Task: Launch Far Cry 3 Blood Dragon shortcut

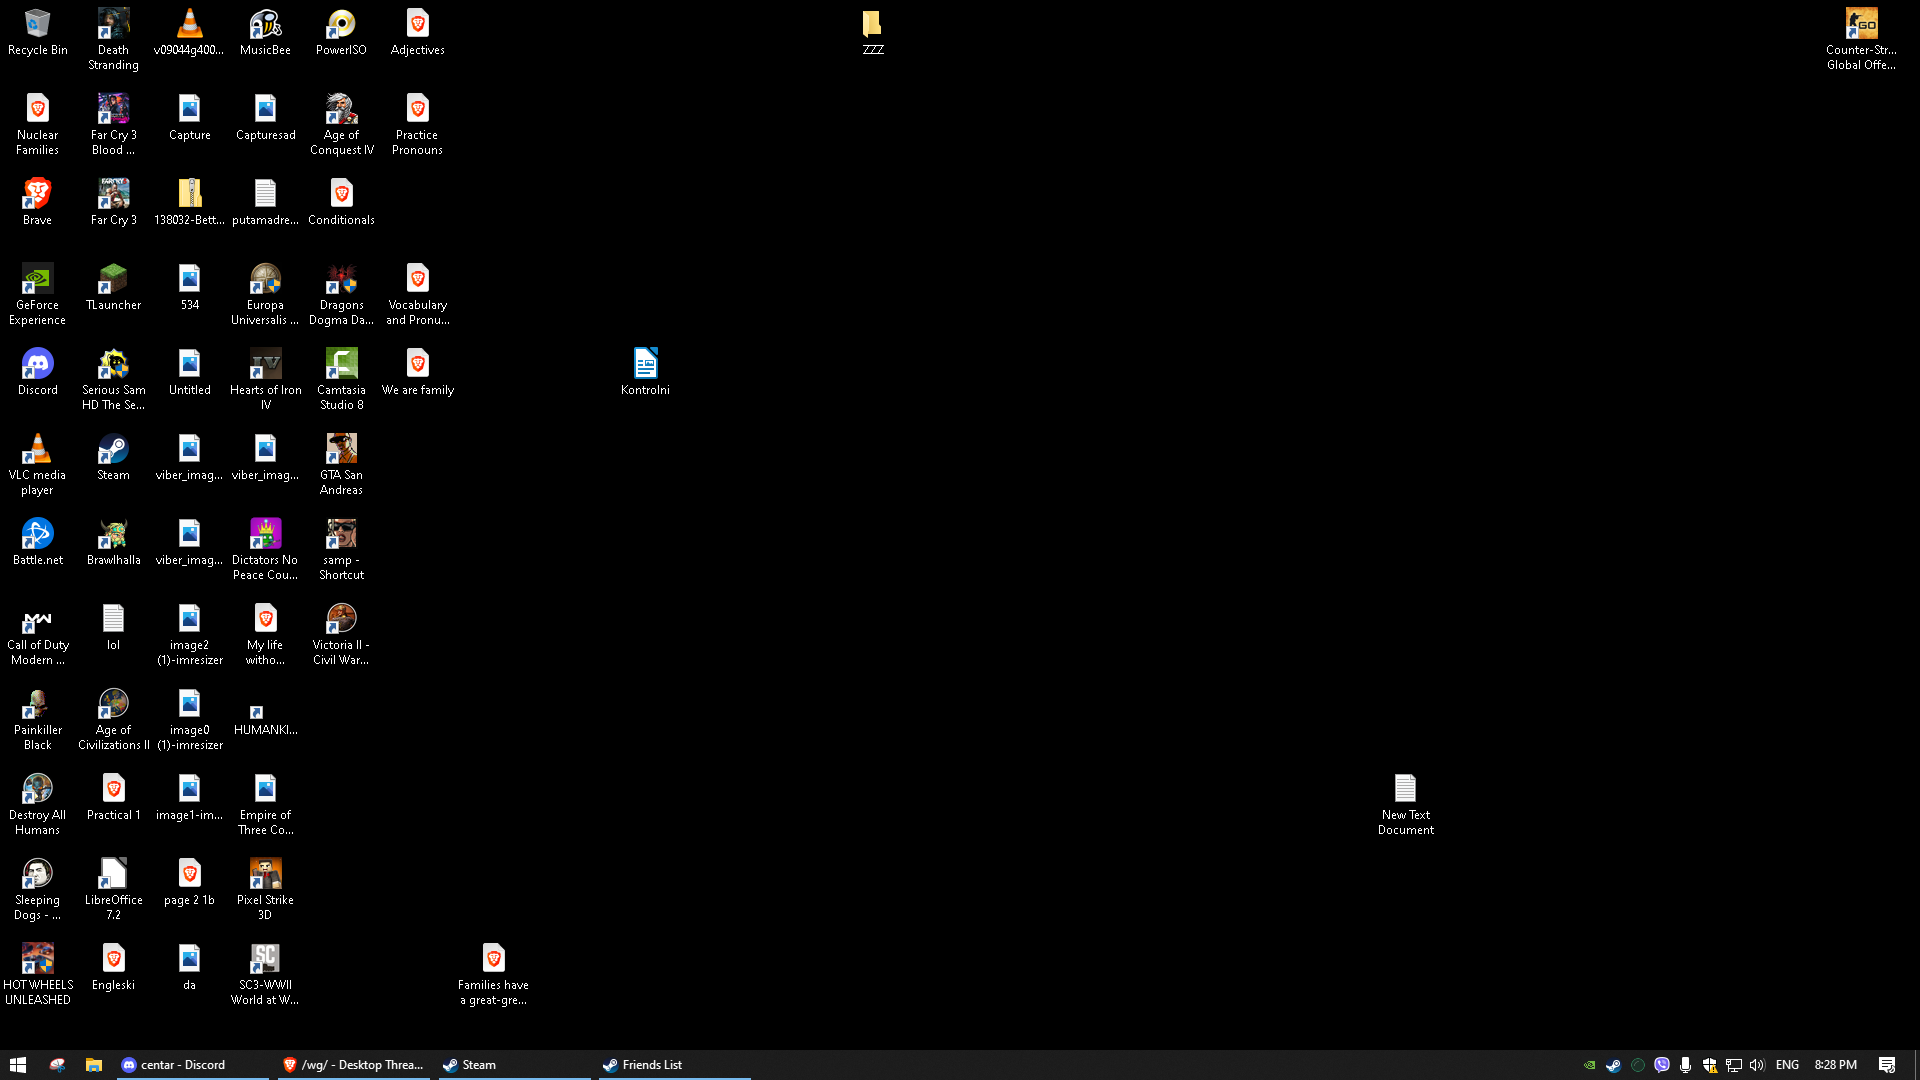Action: [113, 124]
